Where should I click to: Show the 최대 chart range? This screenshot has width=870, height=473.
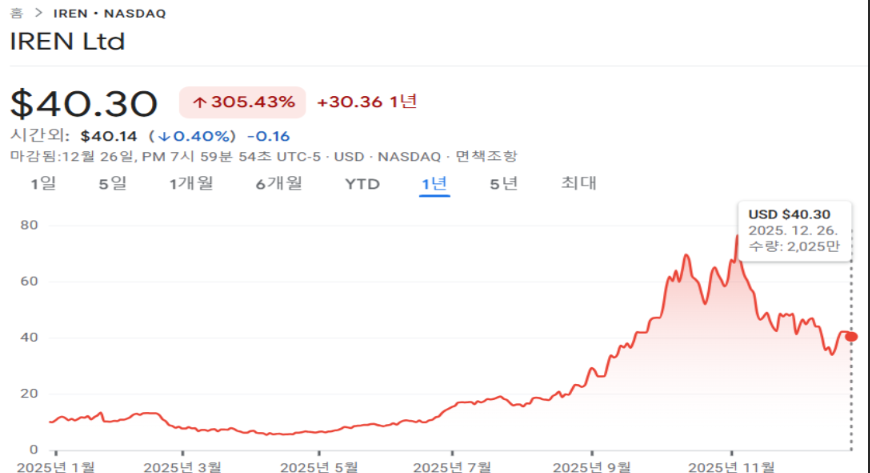point(579,183)
